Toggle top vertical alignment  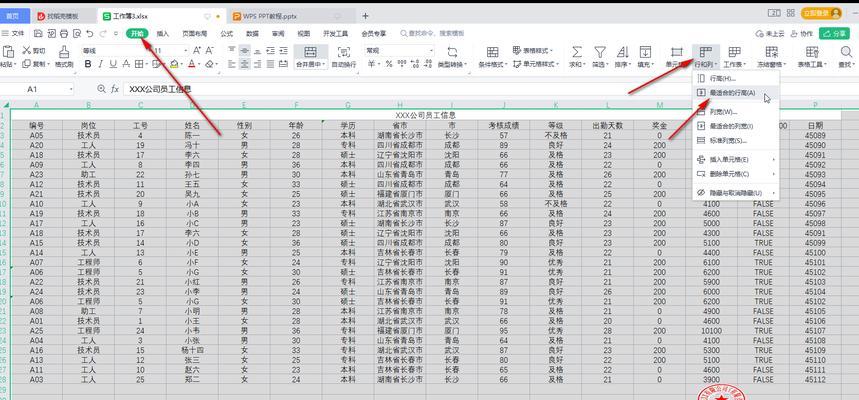pyautogui.click(x=232, y=50)
